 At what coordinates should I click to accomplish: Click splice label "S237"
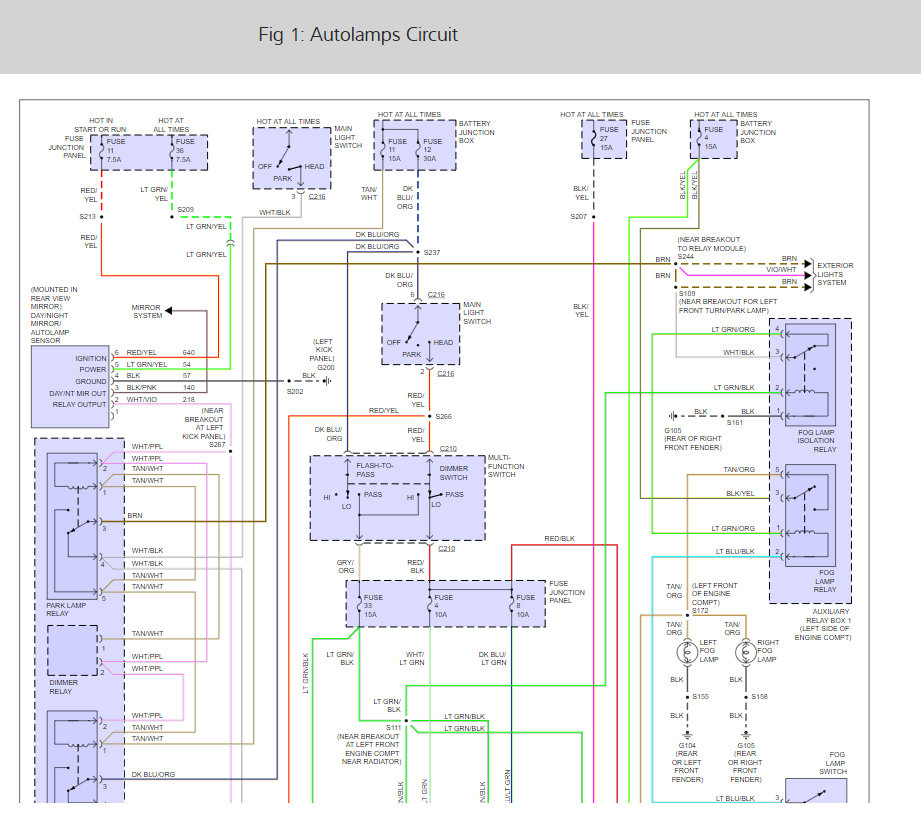[432, 252]
